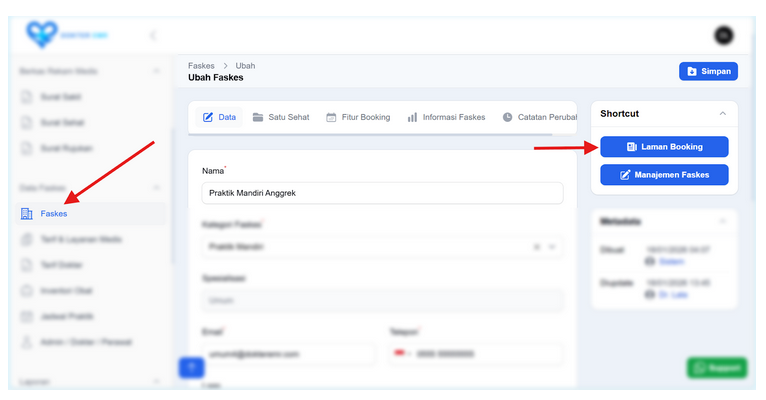Open the Catatan Perubahan tab
This screenshot has width=766, height=400.
[539, 117]
